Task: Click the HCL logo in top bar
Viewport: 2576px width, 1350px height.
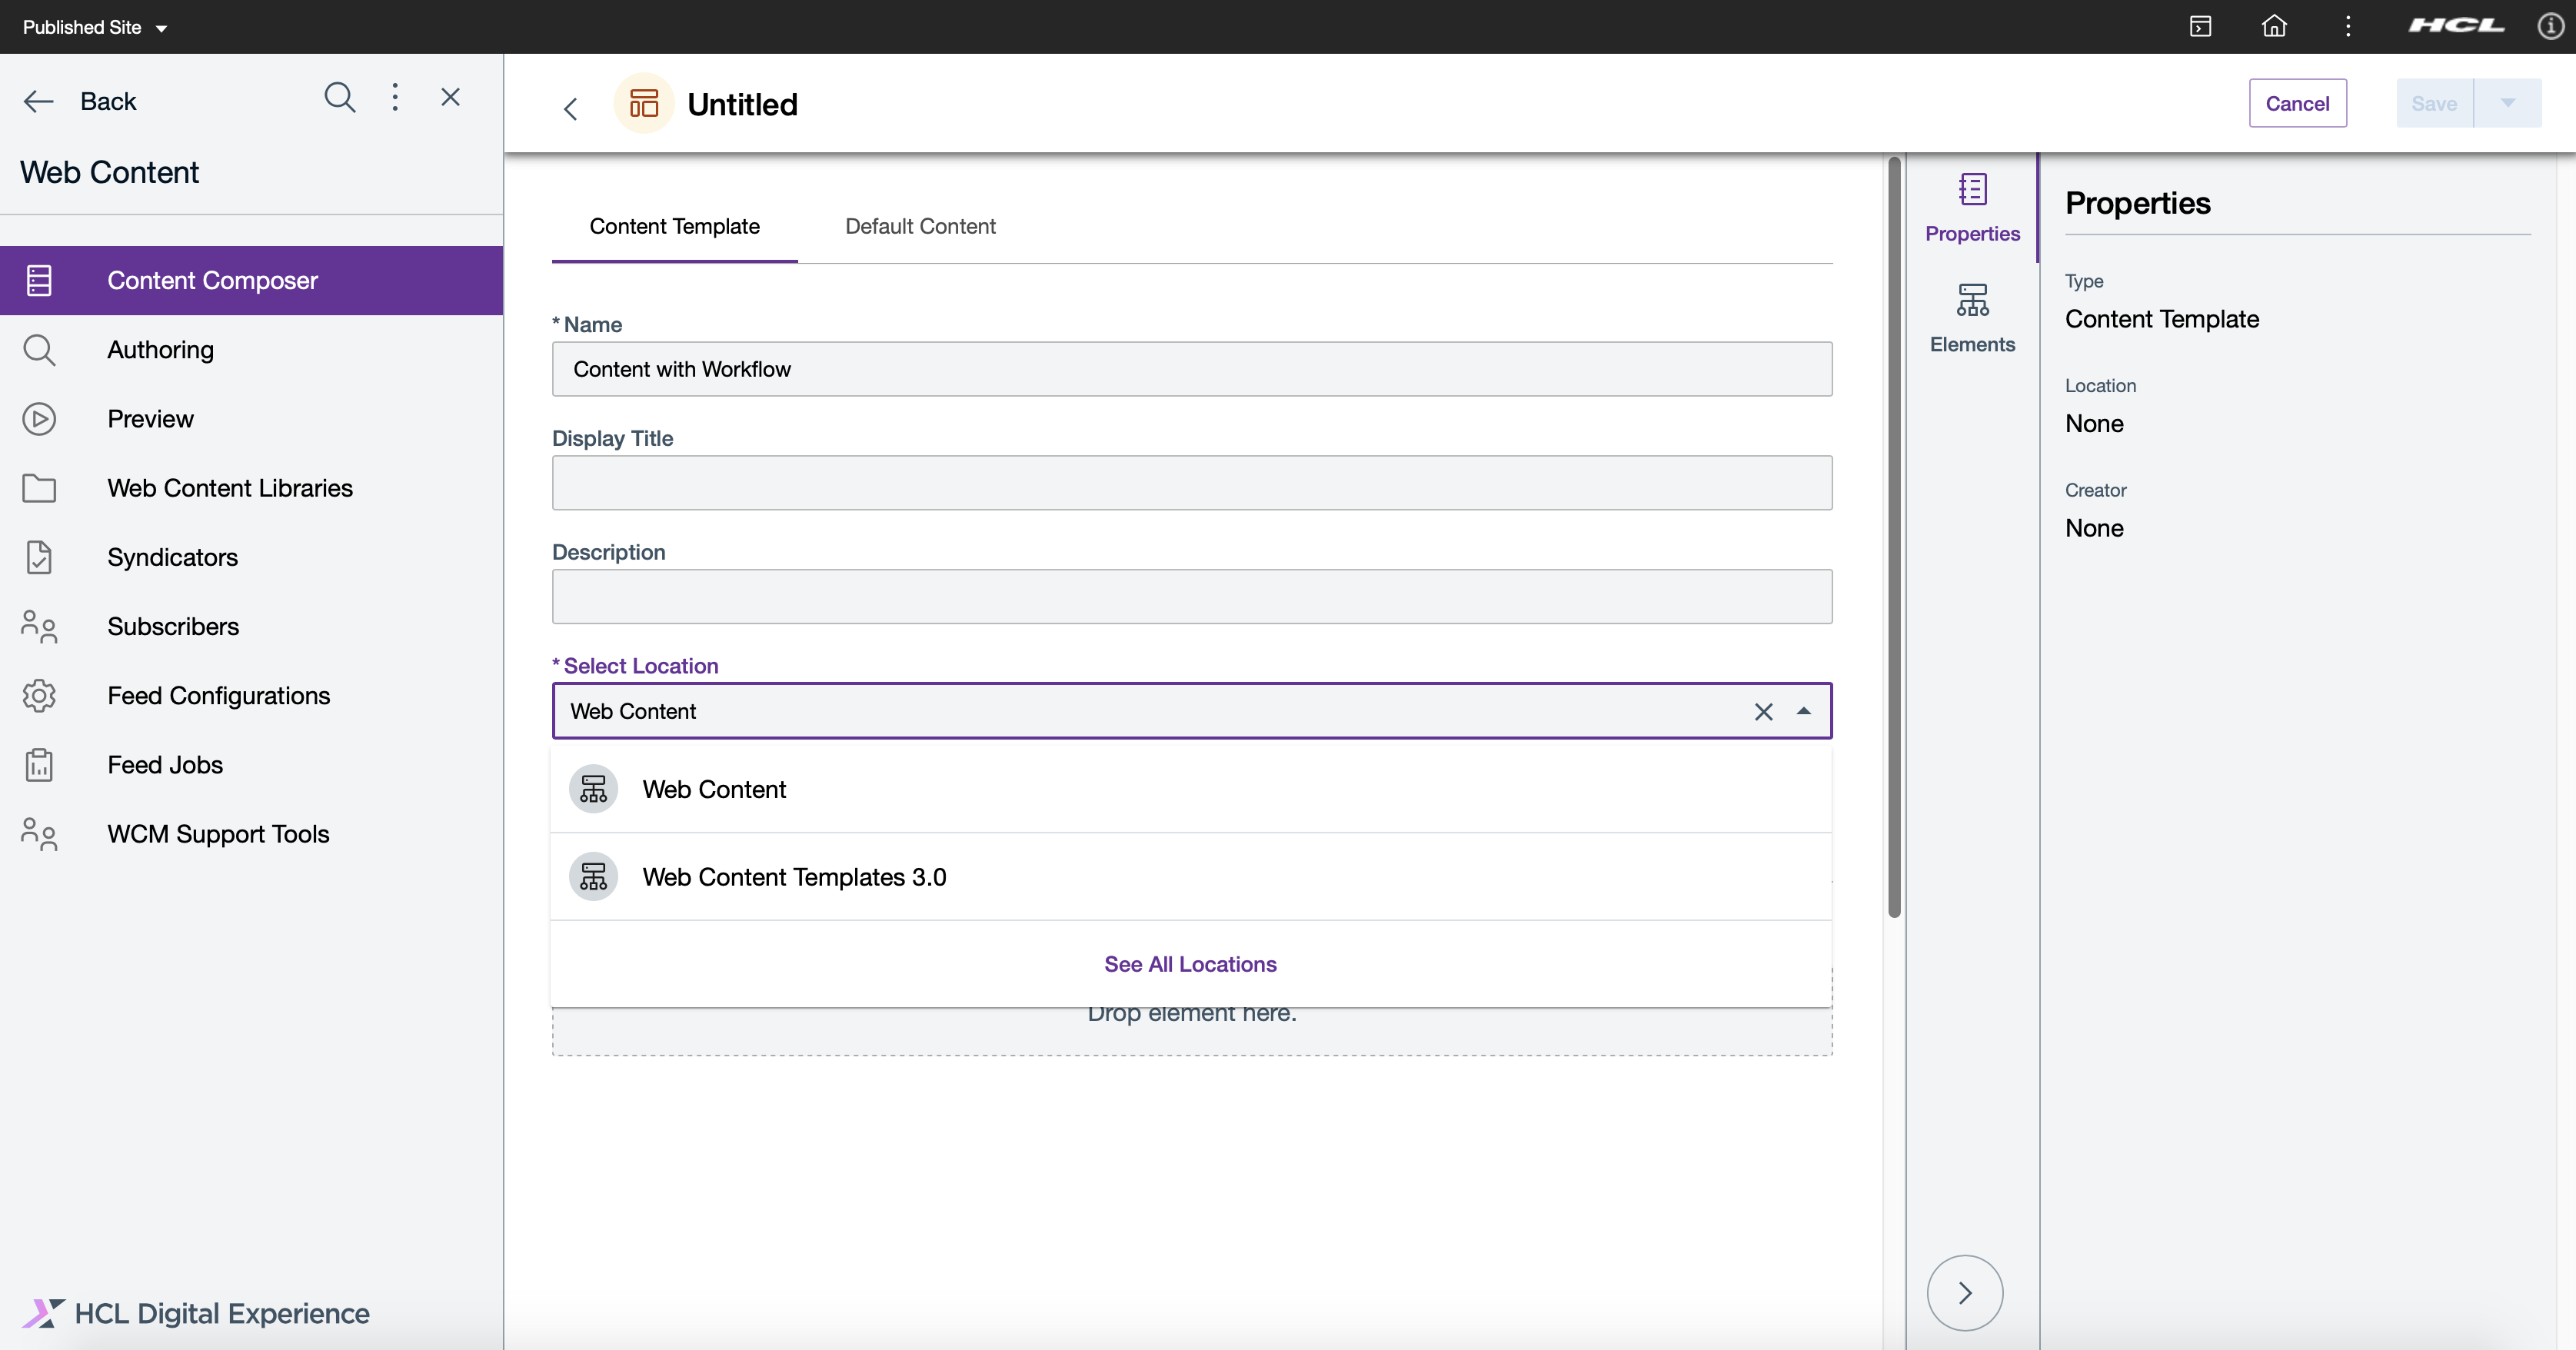Action: click(x=2456, y=26)
